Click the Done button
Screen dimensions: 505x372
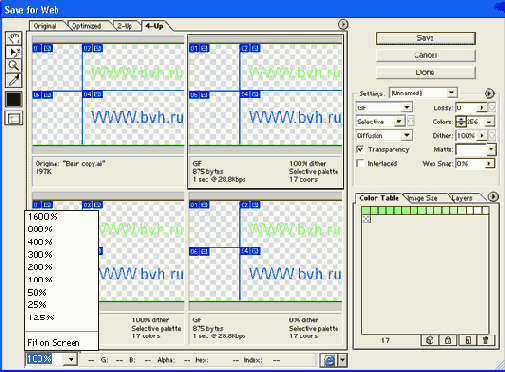tap(426, 72)
